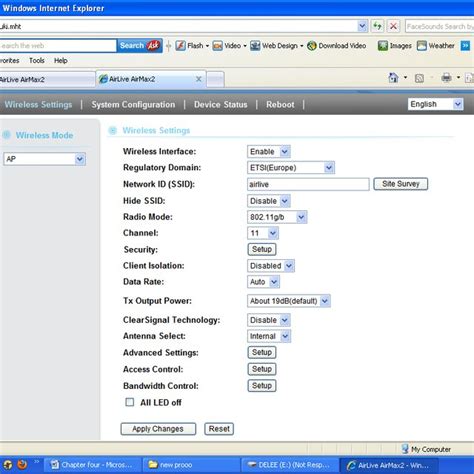Click the Reboot navigation item
This screenshot has height=474, width=474.
(x=280, y=105)
